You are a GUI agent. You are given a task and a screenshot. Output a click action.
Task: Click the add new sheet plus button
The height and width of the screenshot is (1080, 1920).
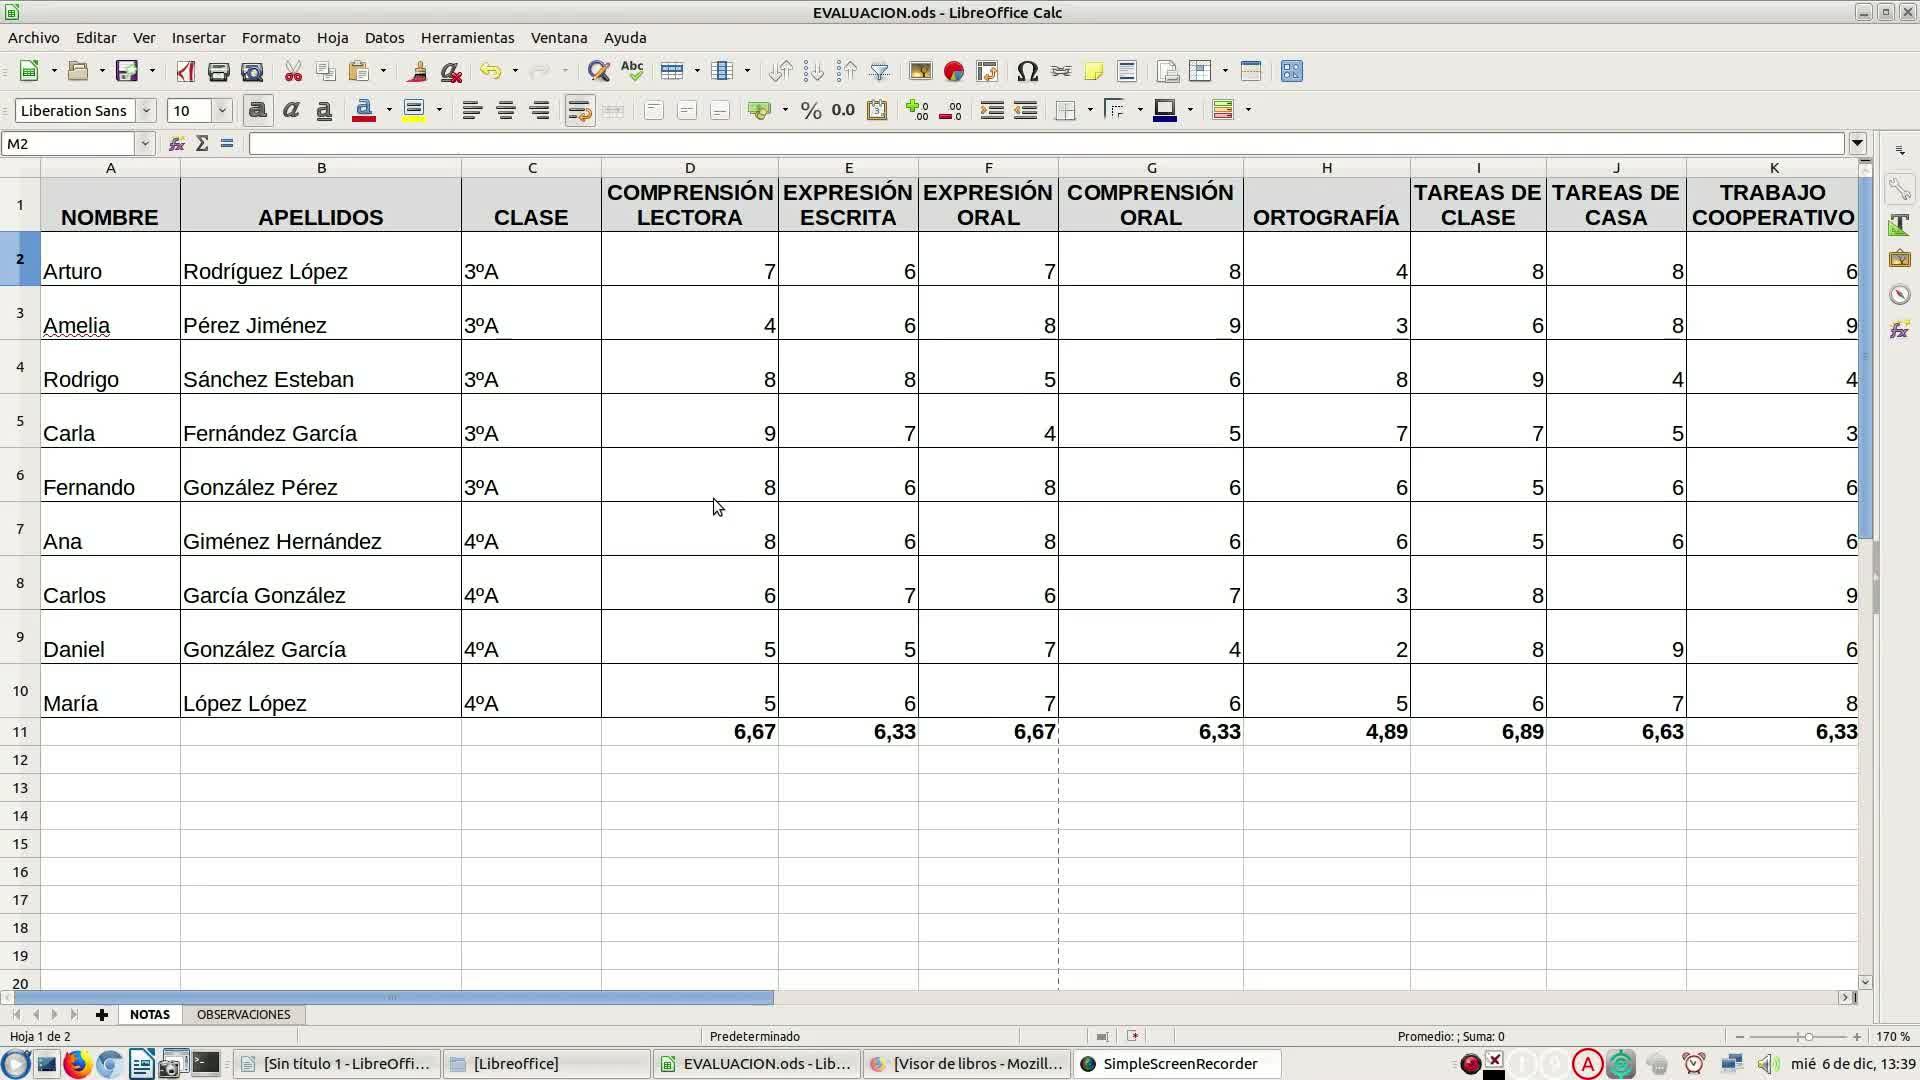(101, 1014)
